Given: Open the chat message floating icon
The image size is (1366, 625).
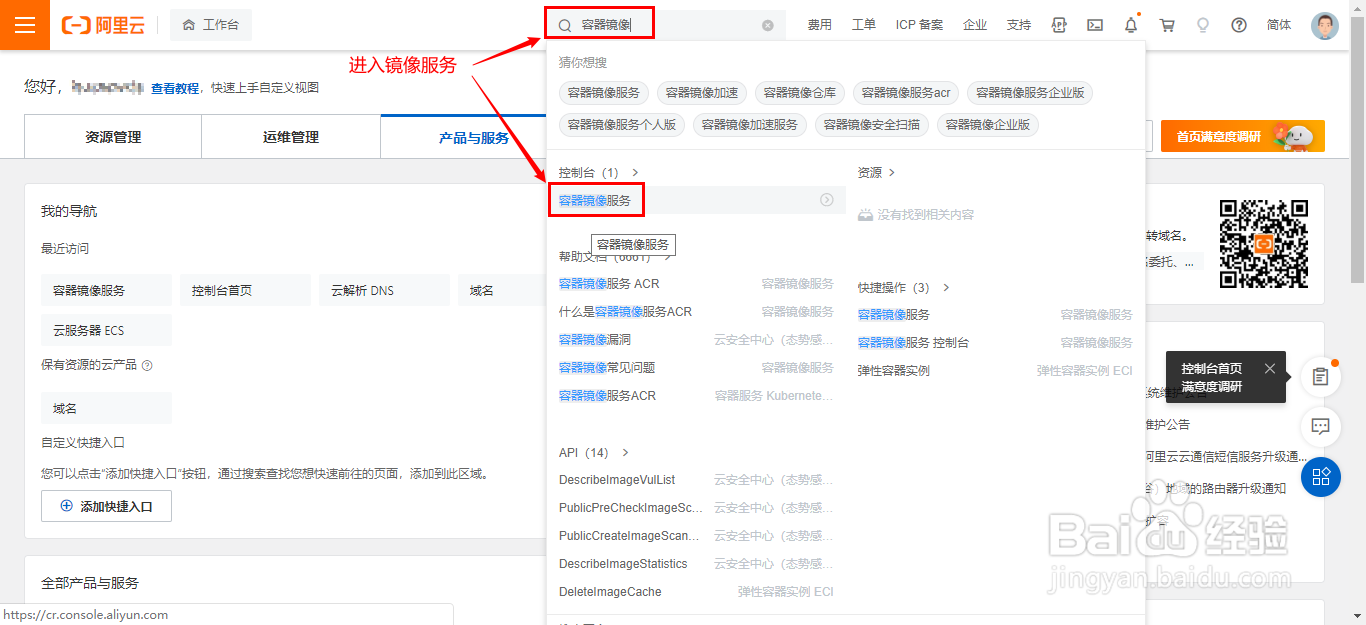Looking at the screenshot, I should coord(1321,427).
